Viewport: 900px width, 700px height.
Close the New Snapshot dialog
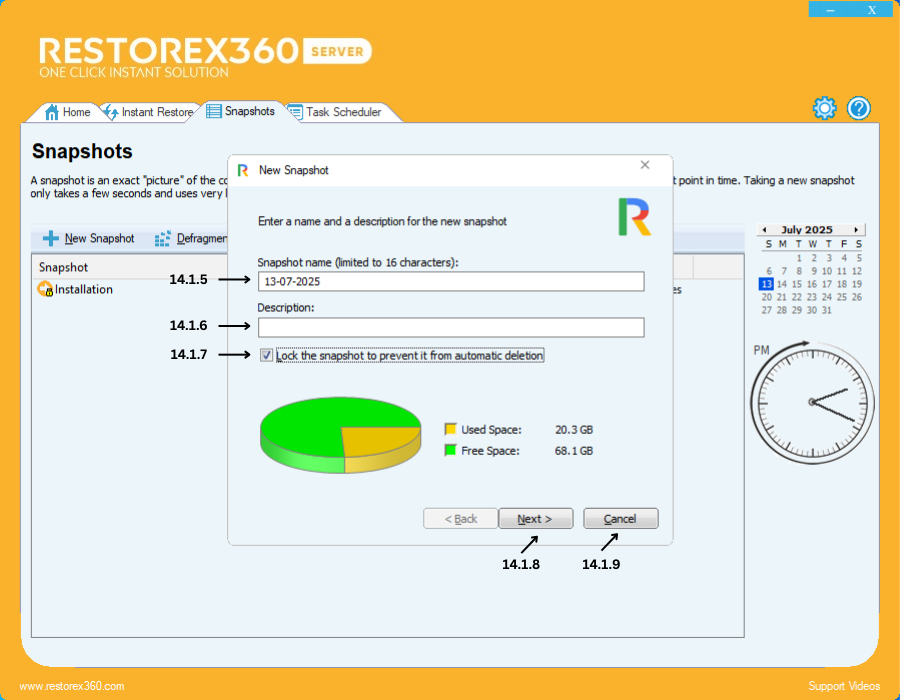click(645, 165)
